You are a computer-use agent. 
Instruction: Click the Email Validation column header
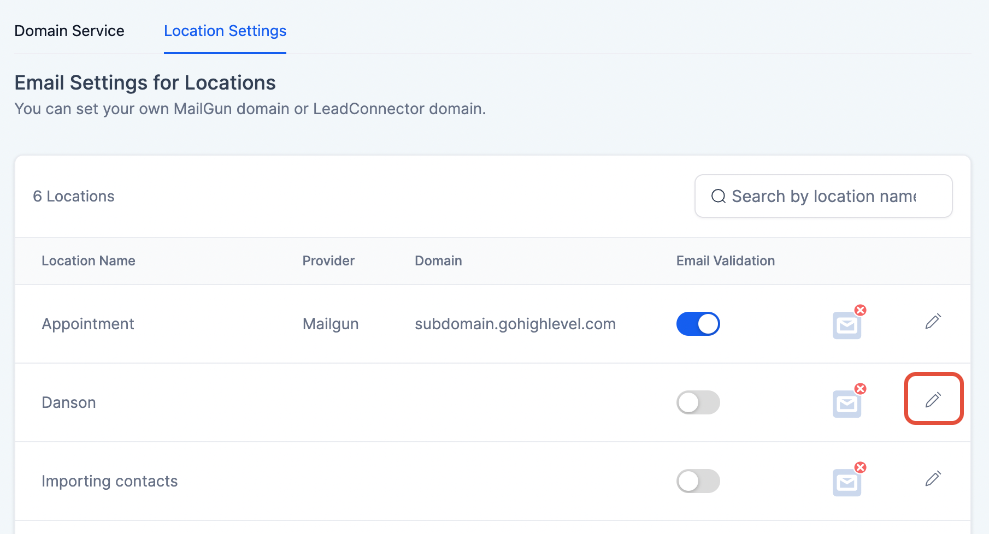click(x=725, y=261)
